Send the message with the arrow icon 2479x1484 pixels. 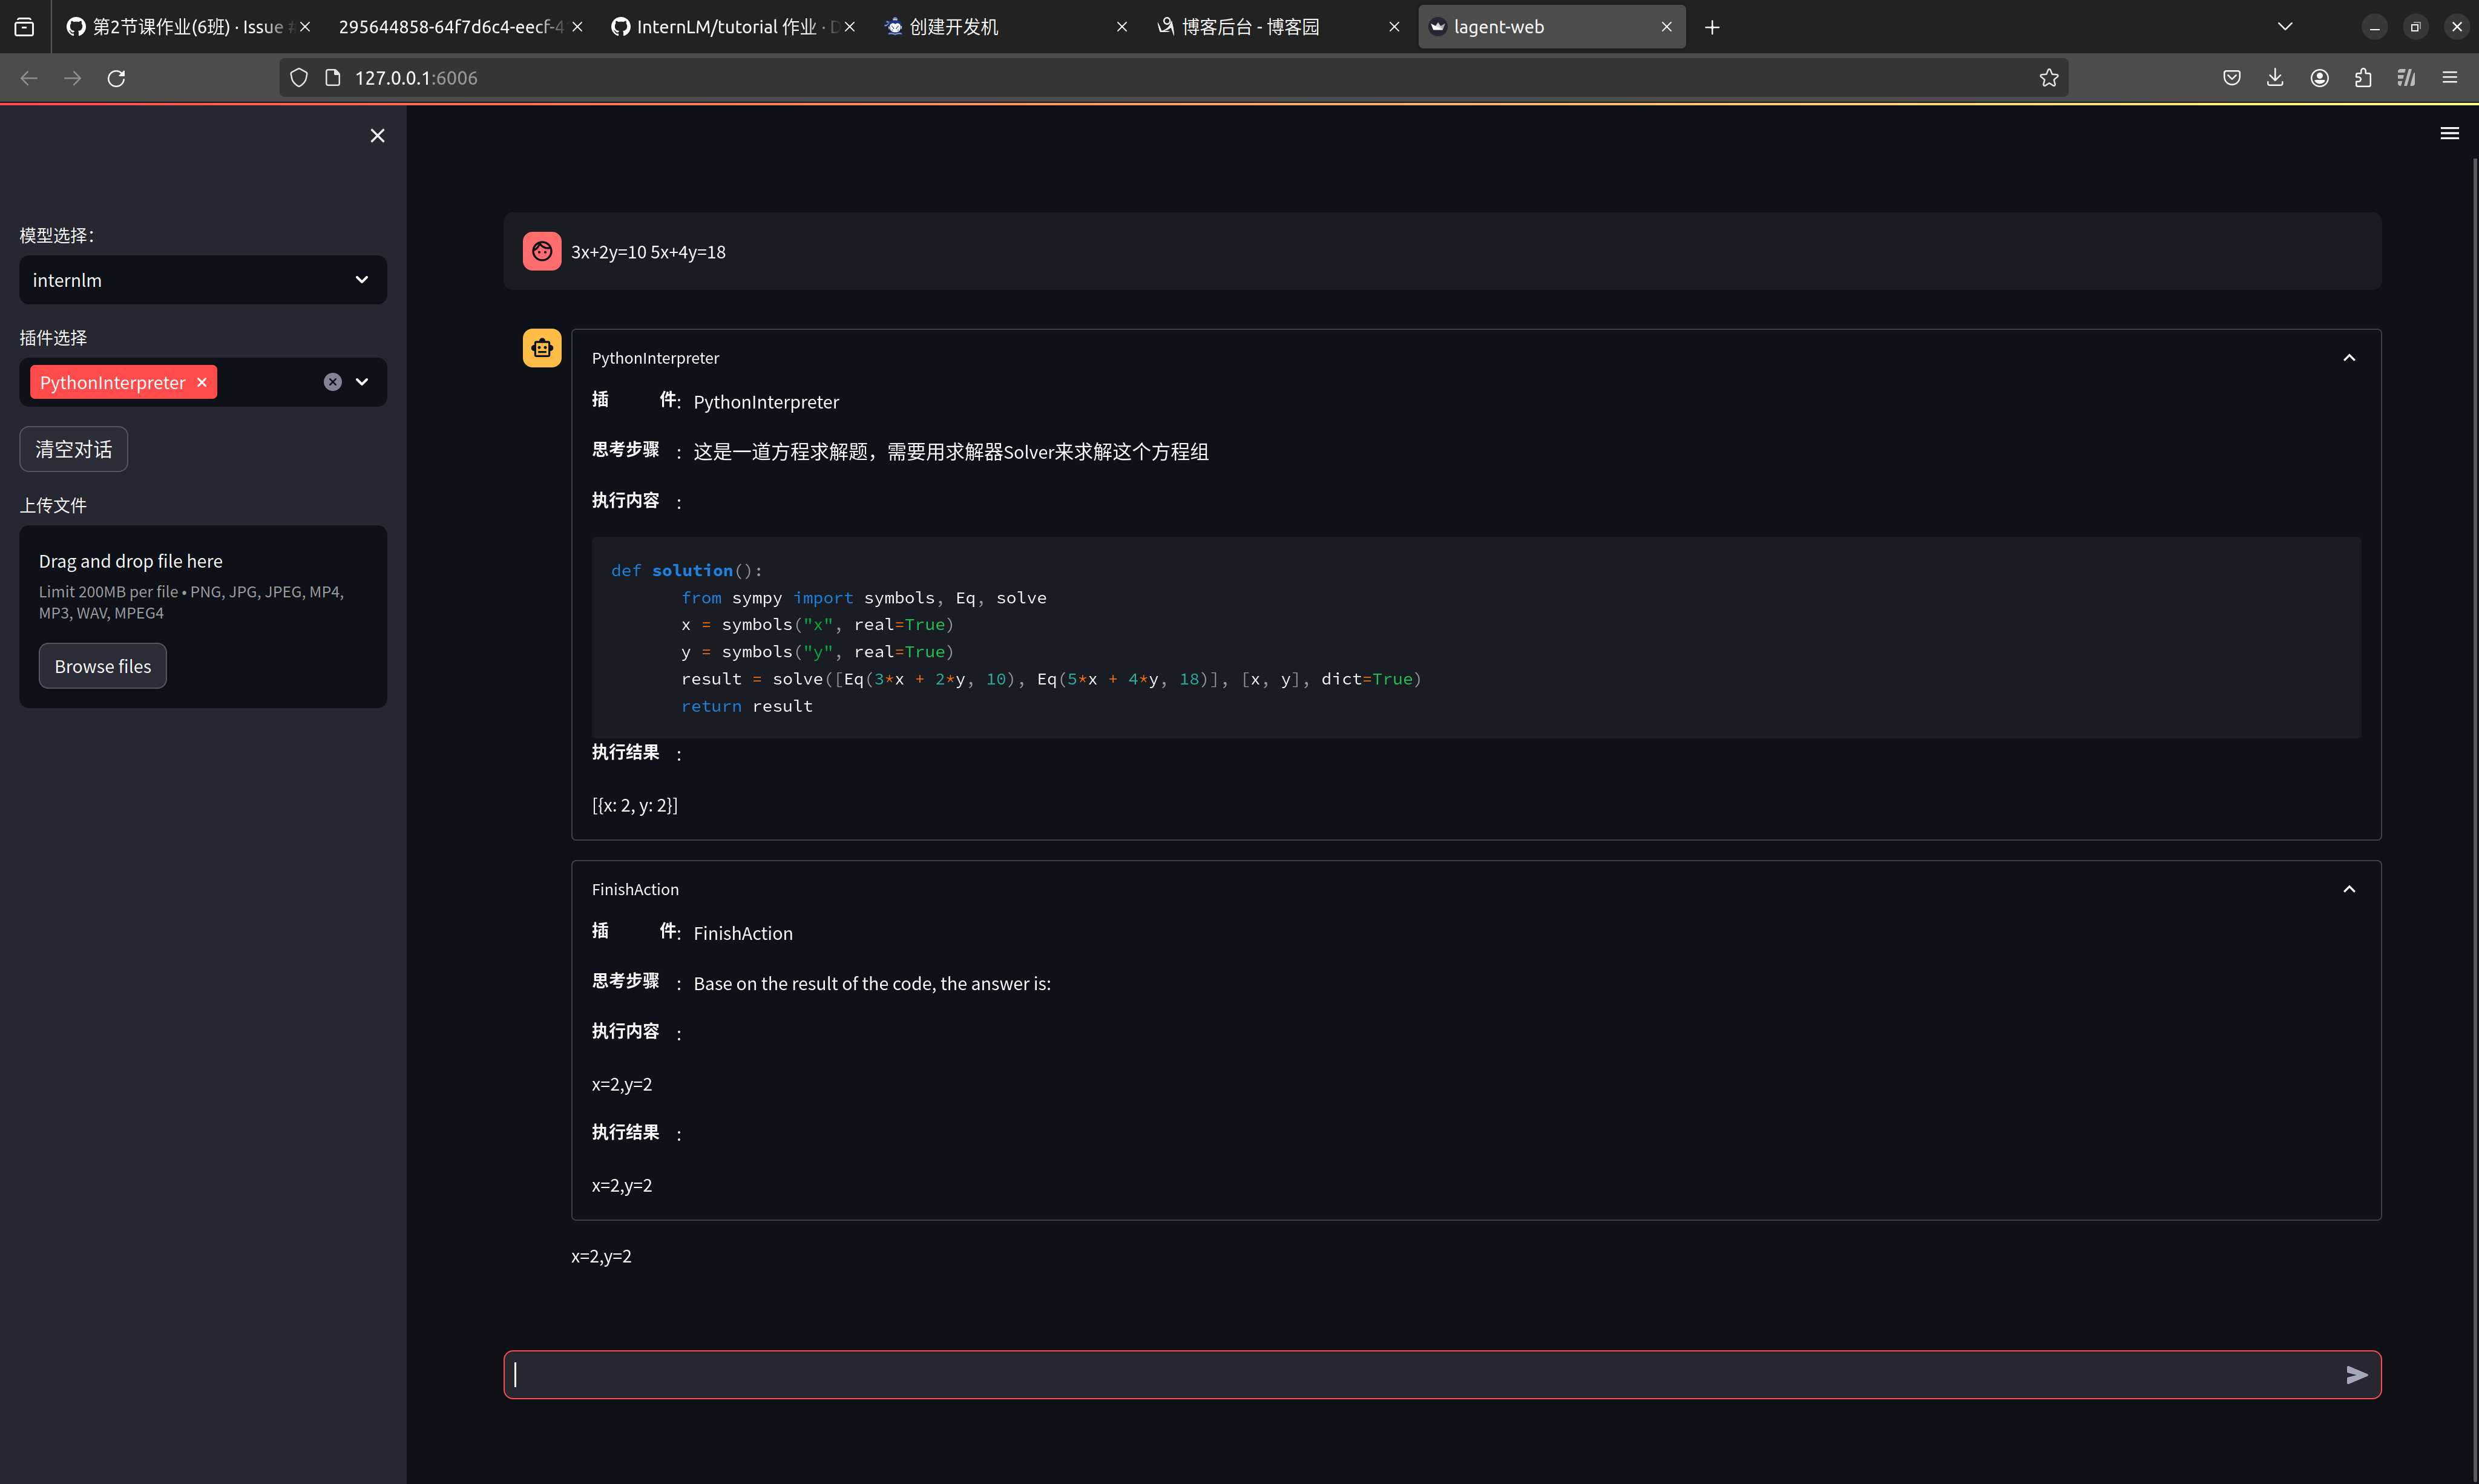click(2356, 1375)
